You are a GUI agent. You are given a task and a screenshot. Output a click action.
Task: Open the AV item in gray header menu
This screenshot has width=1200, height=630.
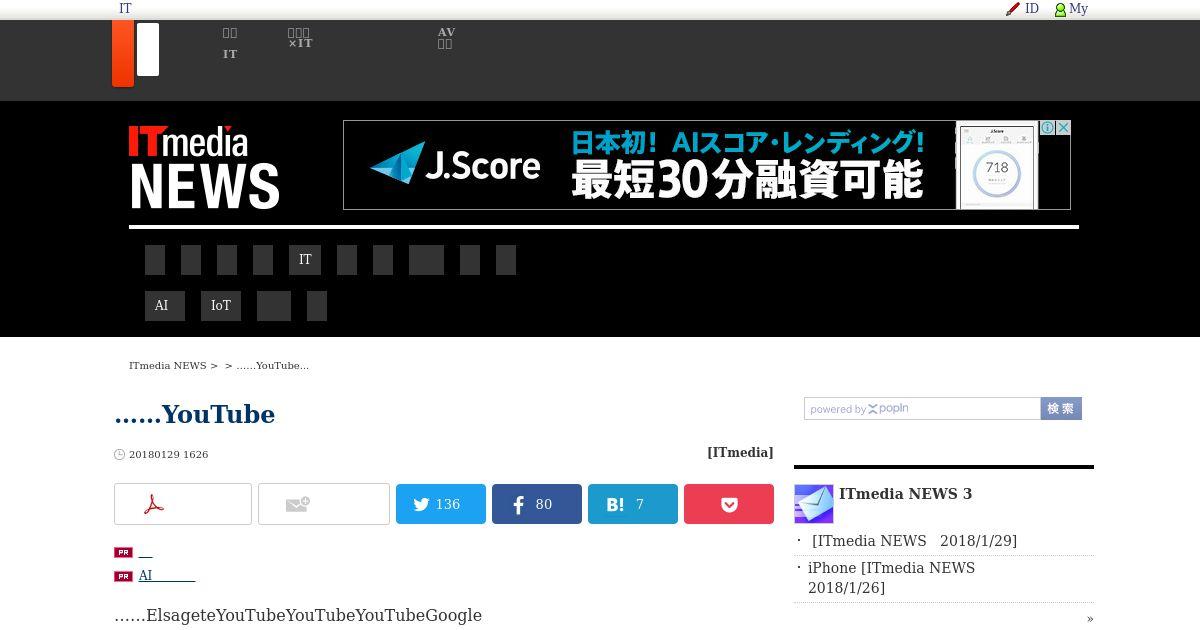(446, 38)
